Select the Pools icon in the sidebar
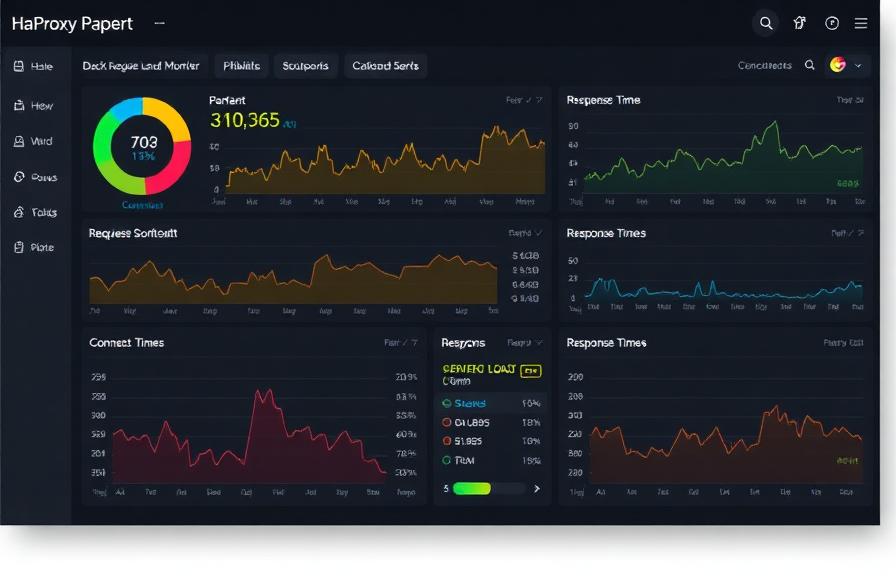 click(22, 176)
